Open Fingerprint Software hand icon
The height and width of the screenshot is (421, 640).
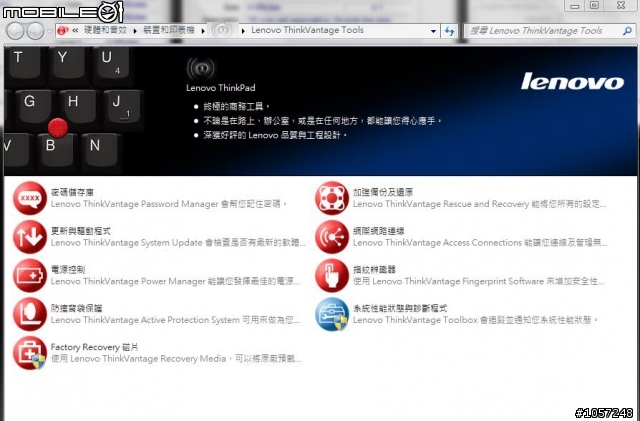[332, 276]
